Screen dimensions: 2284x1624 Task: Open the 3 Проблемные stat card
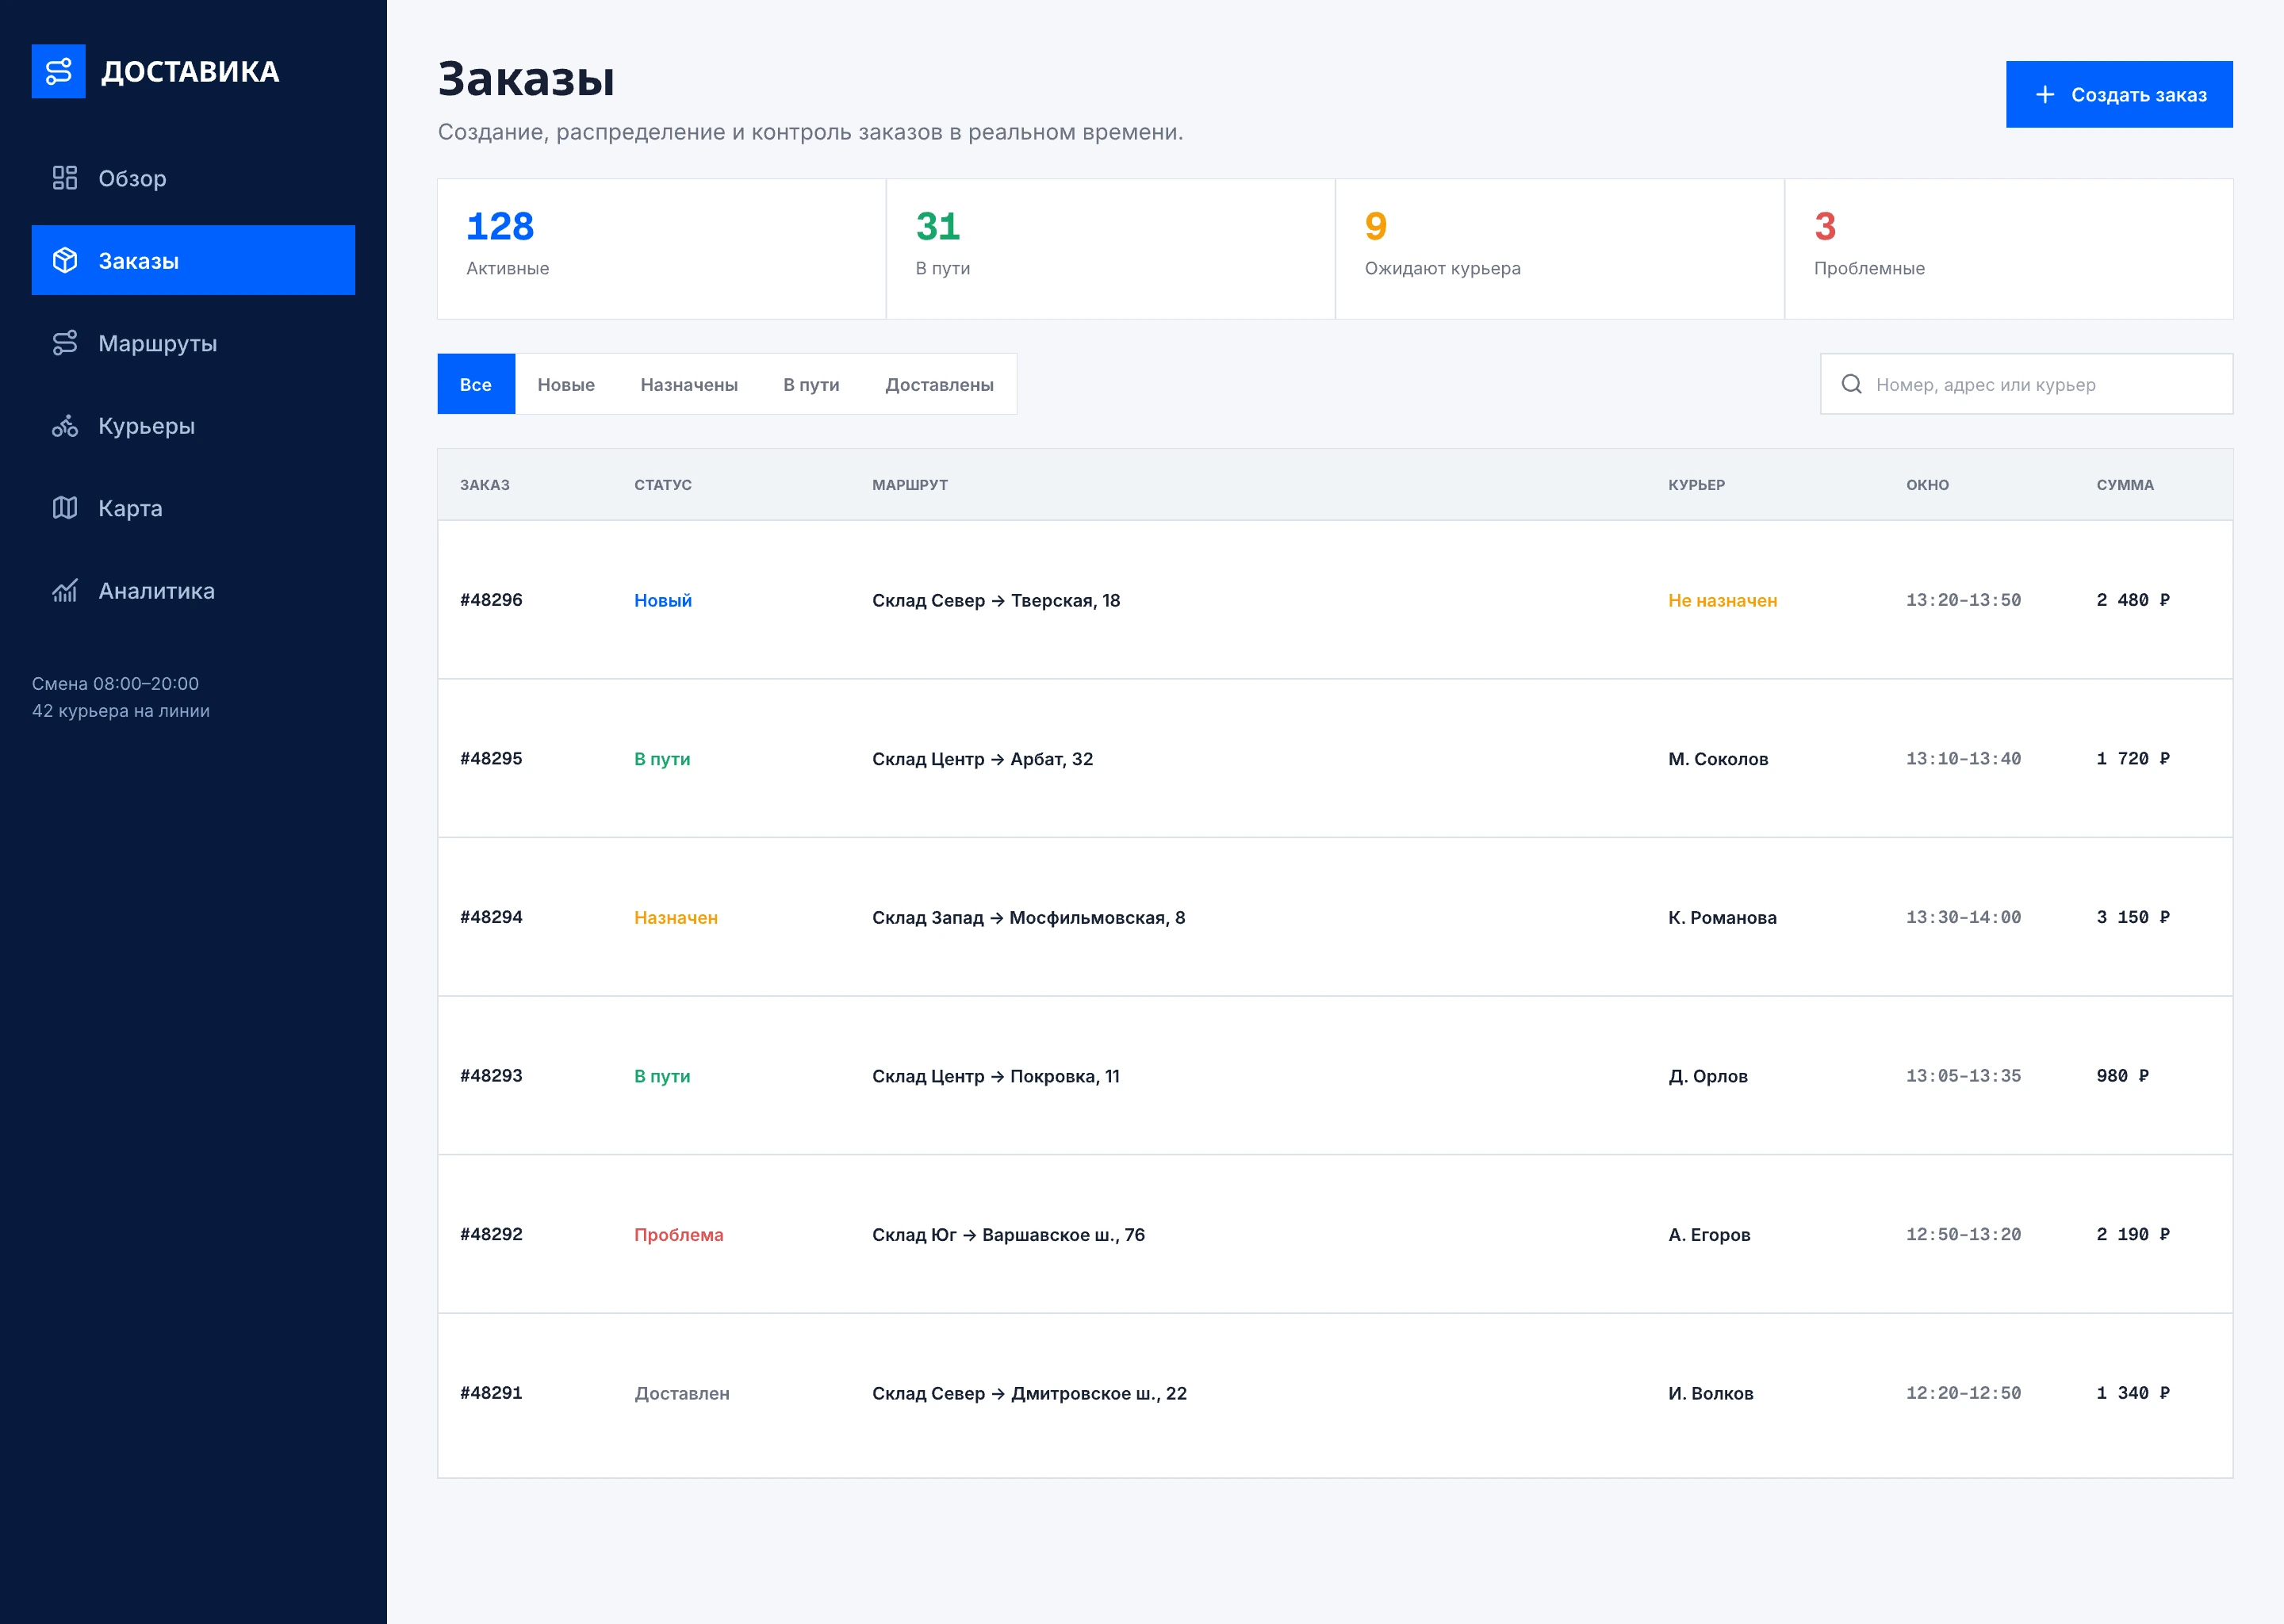coord(2008,249)
